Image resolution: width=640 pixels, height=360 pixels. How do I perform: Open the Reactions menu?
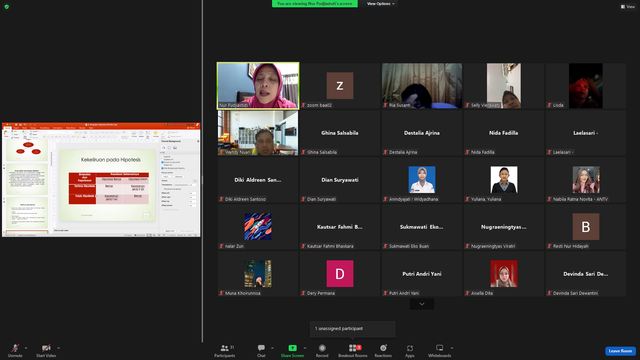(x=383, y=350)
